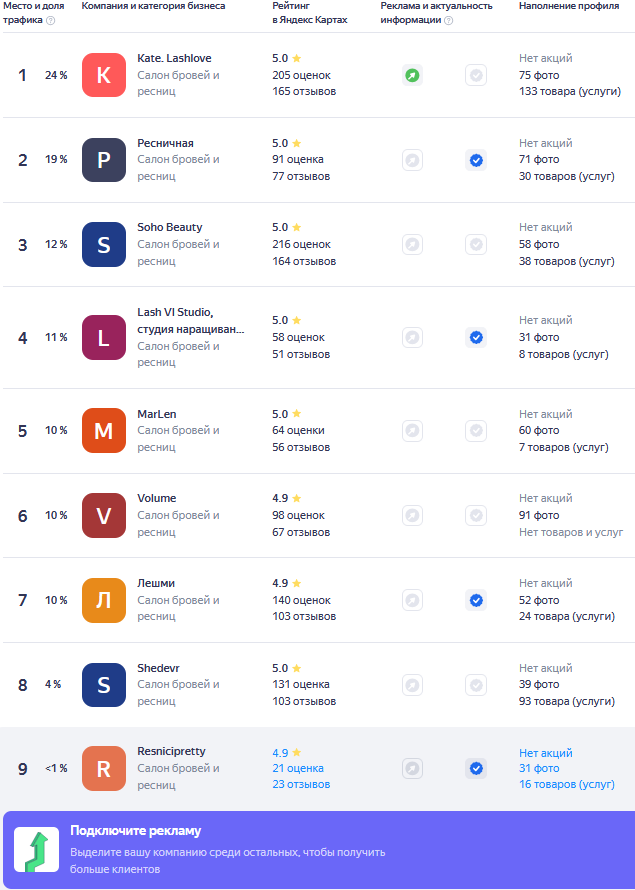Click the grey verification icon for MarLen
The image size is (635, 890).
pos(476,431)
